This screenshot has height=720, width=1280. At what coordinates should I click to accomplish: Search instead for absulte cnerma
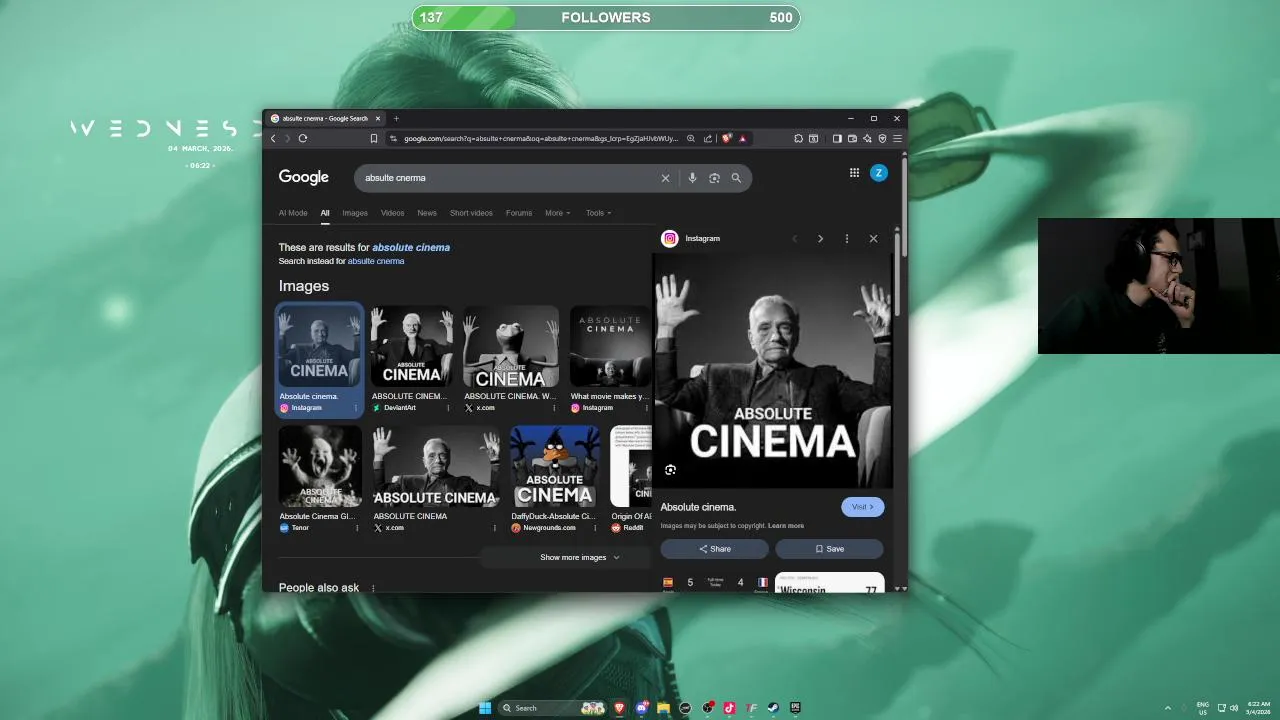click(x=376, y=261)
